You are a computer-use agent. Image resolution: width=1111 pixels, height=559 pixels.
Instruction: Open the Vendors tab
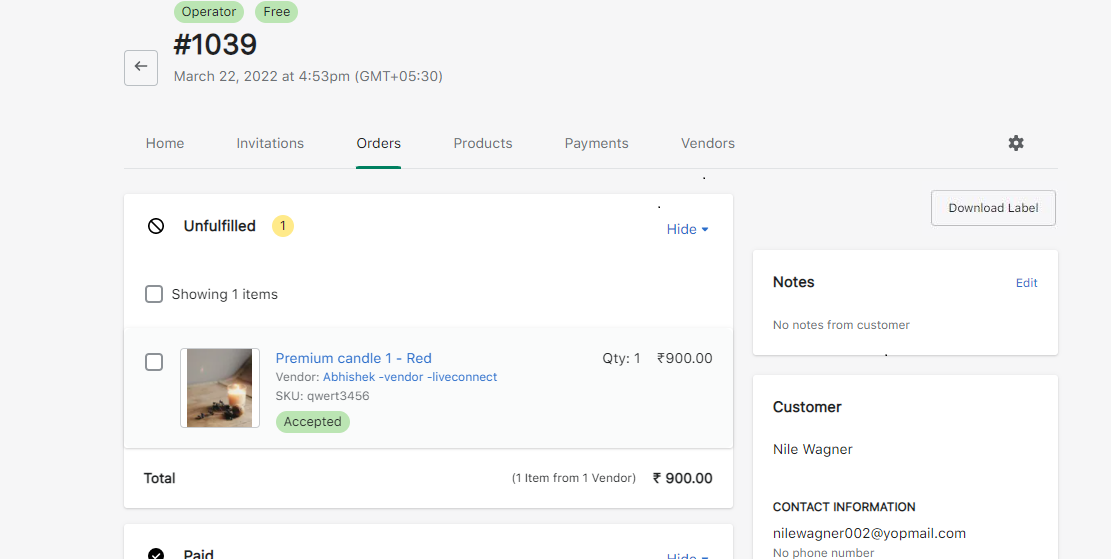click(x=708, y=143)
